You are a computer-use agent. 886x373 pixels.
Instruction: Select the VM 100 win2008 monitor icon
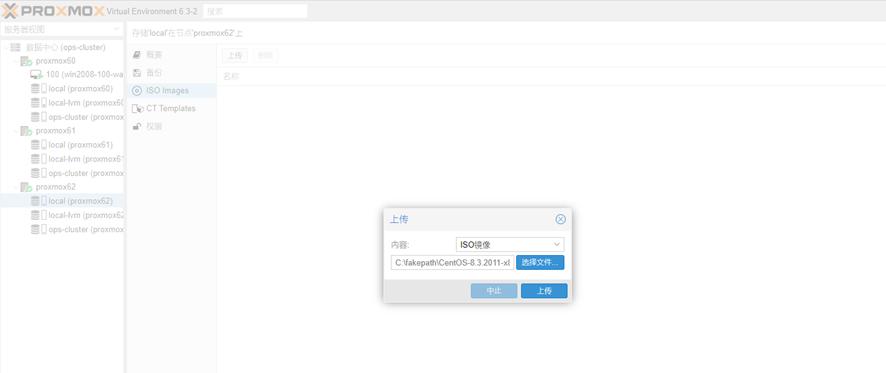[x=37, y=75]
